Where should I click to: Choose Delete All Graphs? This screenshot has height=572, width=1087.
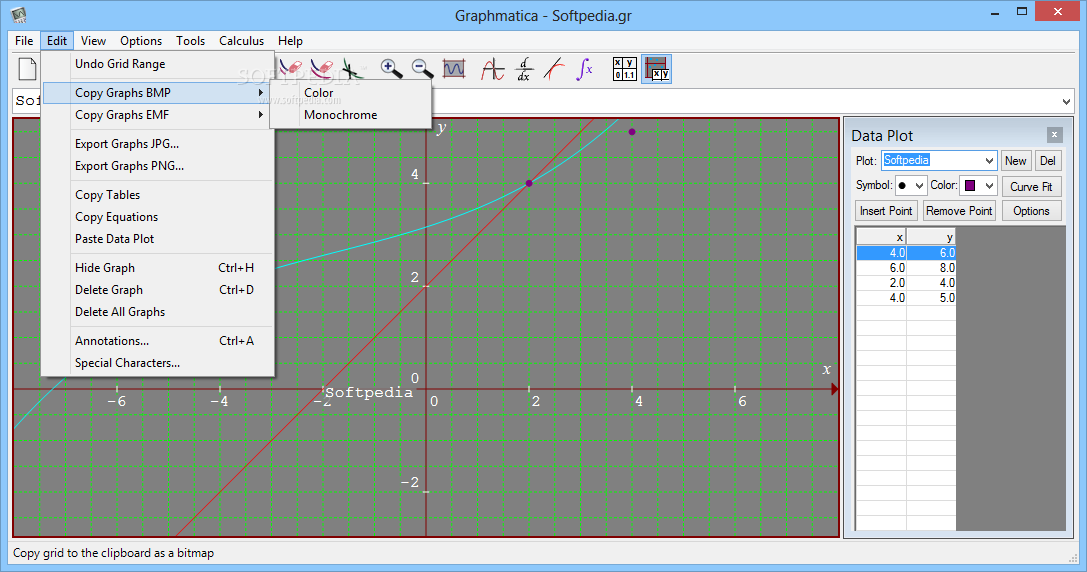(158, 312)
